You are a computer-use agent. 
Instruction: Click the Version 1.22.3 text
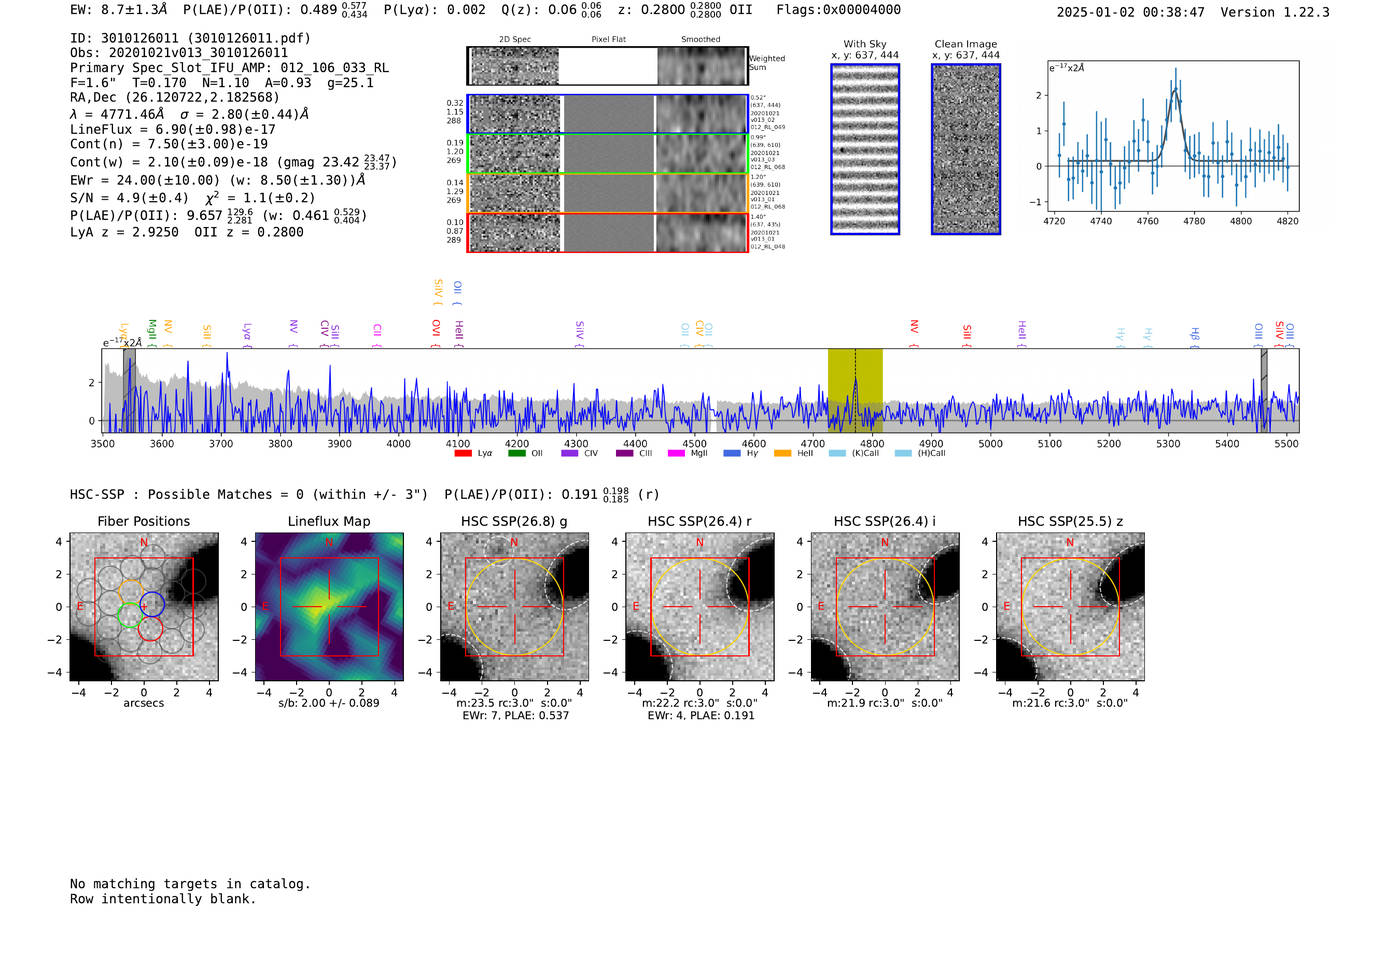(x=1276, y=12)
